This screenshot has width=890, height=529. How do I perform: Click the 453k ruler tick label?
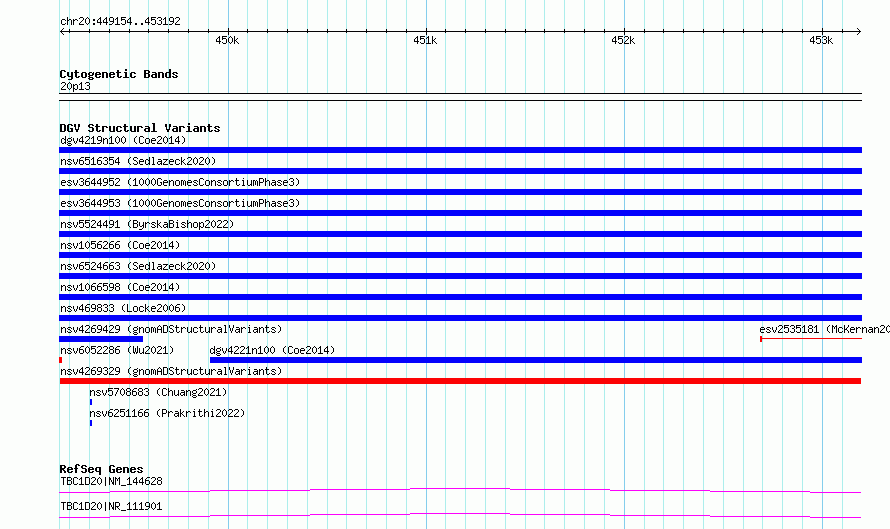coord(821,40)
